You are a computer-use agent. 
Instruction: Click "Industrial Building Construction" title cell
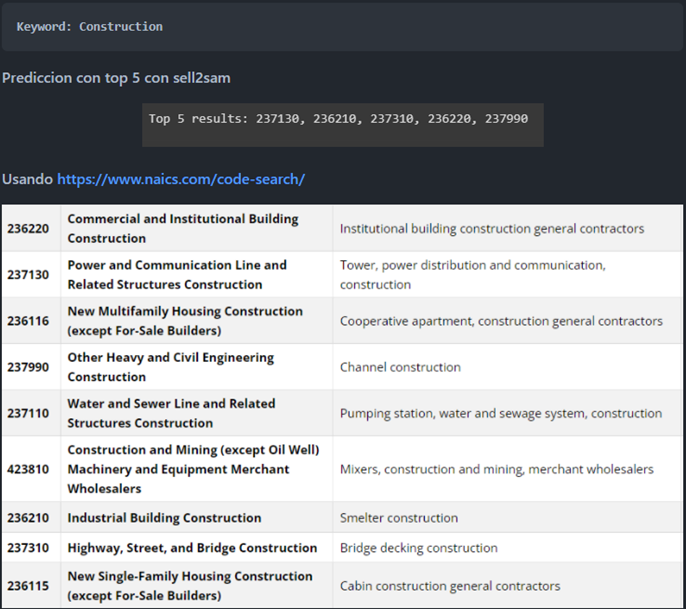(164, 518)
